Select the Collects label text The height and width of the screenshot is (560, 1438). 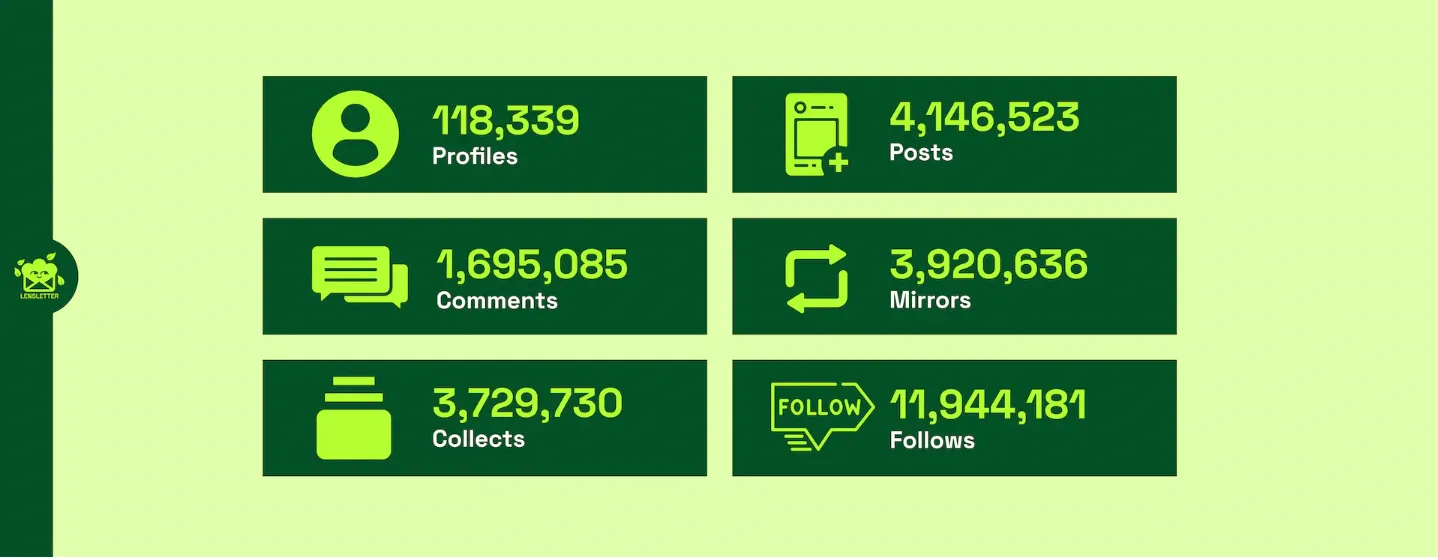point(478,439)
